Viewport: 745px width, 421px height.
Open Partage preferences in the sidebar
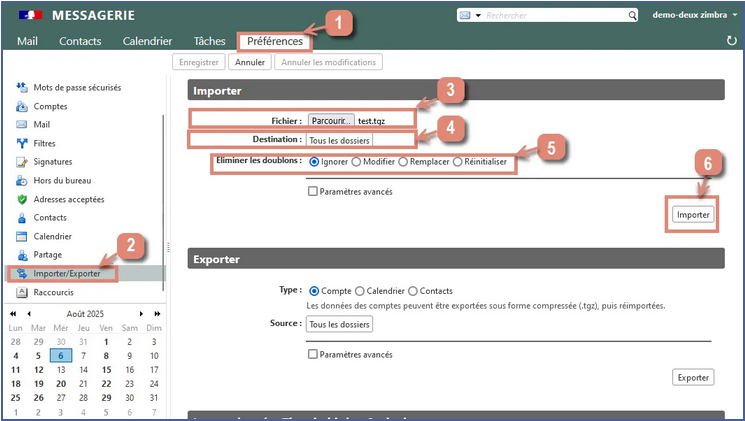(x=48, y=255)
